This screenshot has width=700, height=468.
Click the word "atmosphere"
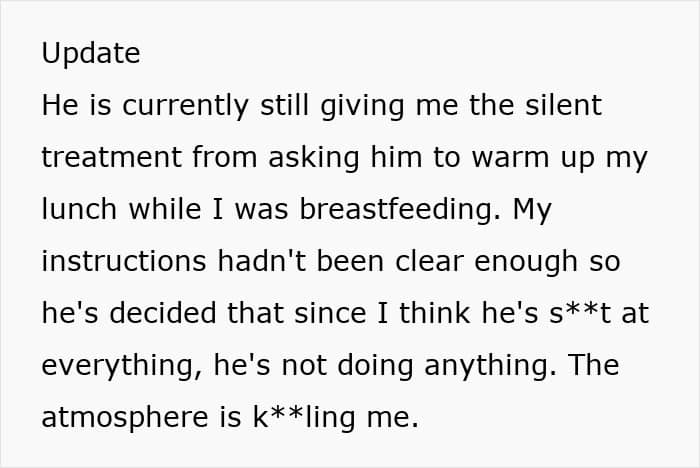pos(125,418)
